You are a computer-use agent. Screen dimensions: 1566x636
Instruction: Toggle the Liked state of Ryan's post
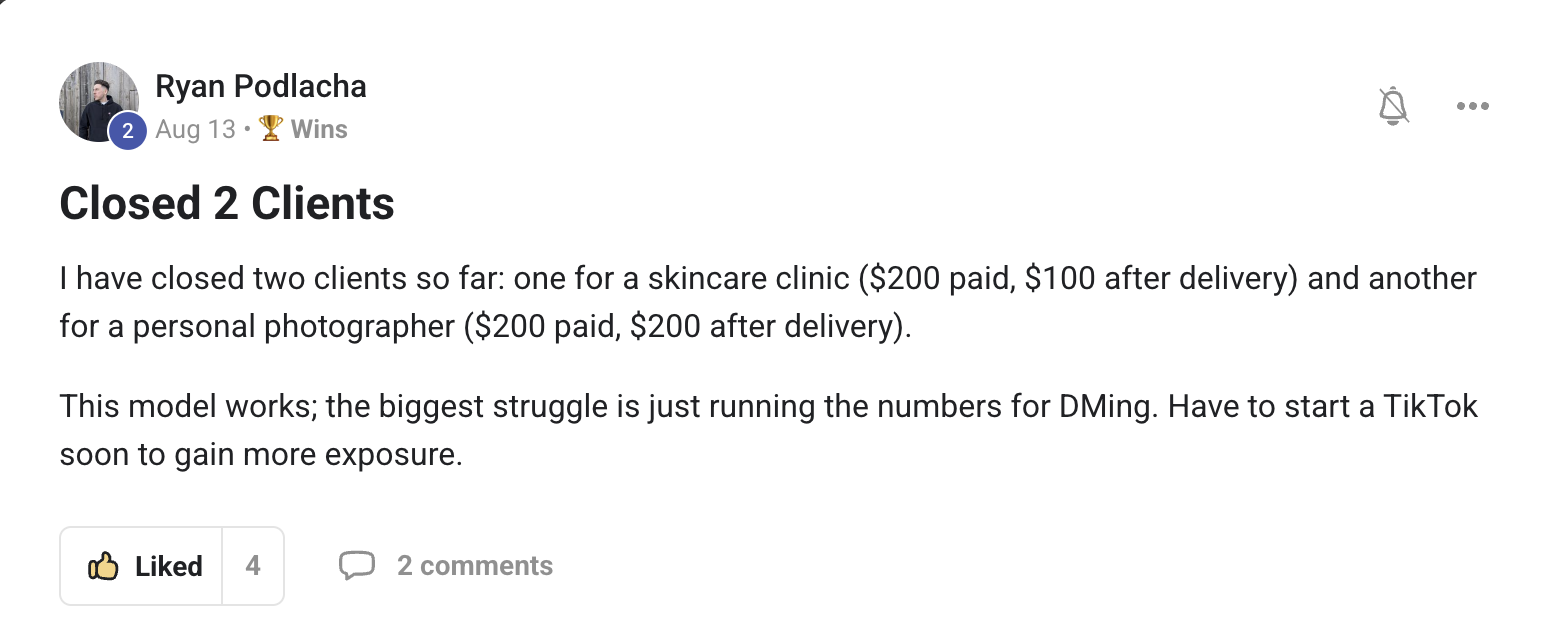pyautogui.click(x=141, y=565)
